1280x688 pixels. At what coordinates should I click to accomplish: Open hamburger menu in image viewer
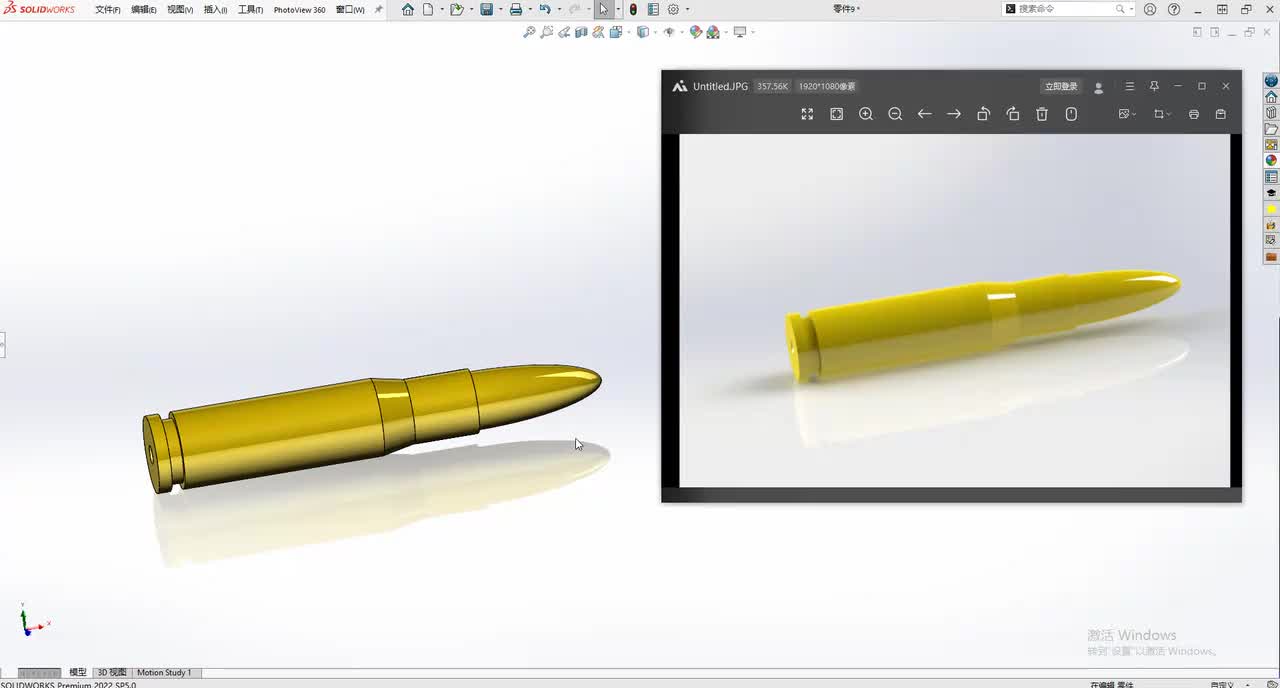(x=1129, y=86)
